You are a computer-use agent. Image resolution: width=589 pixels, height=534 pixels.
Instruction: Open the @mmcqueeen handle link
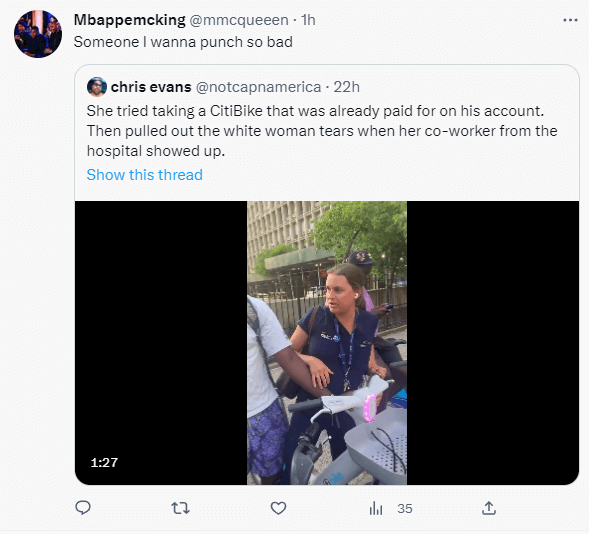(239, 20)
